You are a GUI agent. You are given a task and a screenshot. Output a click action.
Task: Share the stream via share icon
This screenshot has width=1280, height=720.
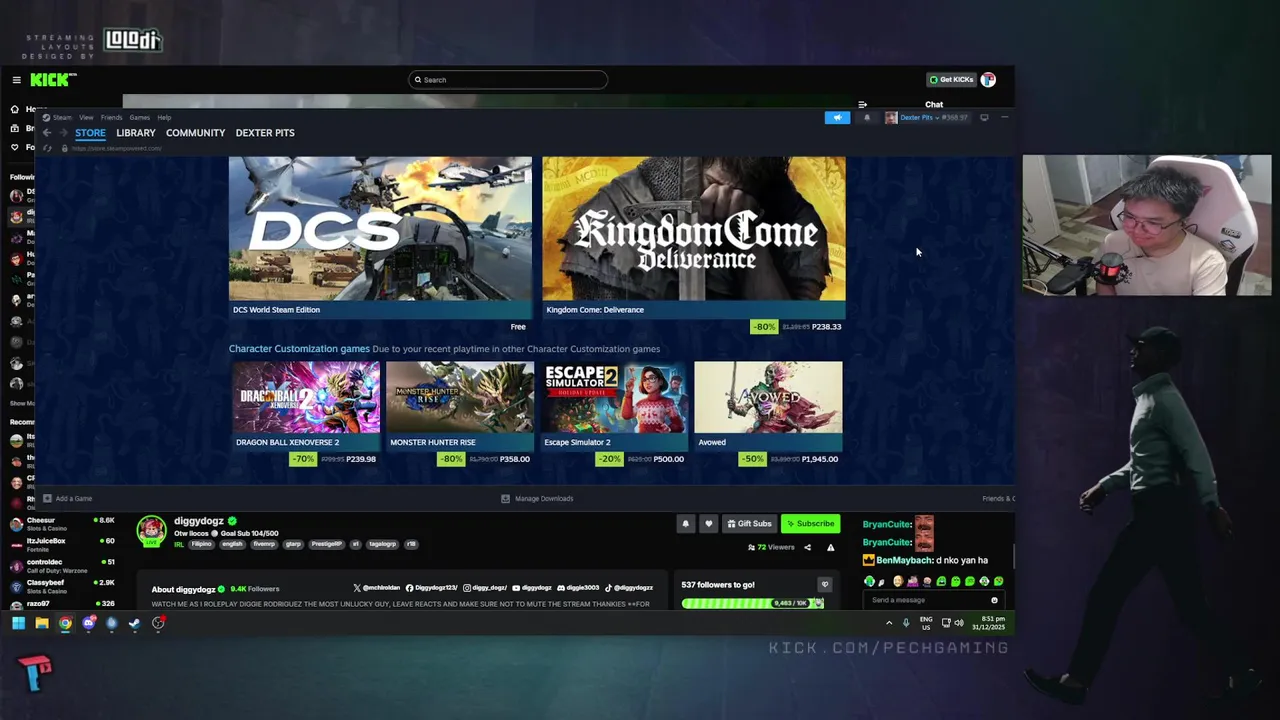tap(809, 547)
